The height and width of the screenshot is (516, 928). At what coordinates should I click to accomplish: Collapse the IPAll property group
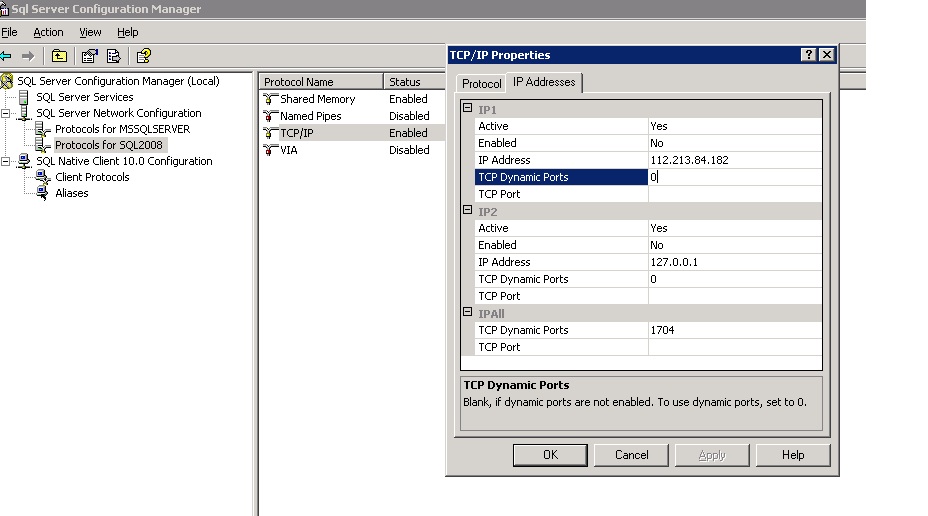[x=468, y=311]
